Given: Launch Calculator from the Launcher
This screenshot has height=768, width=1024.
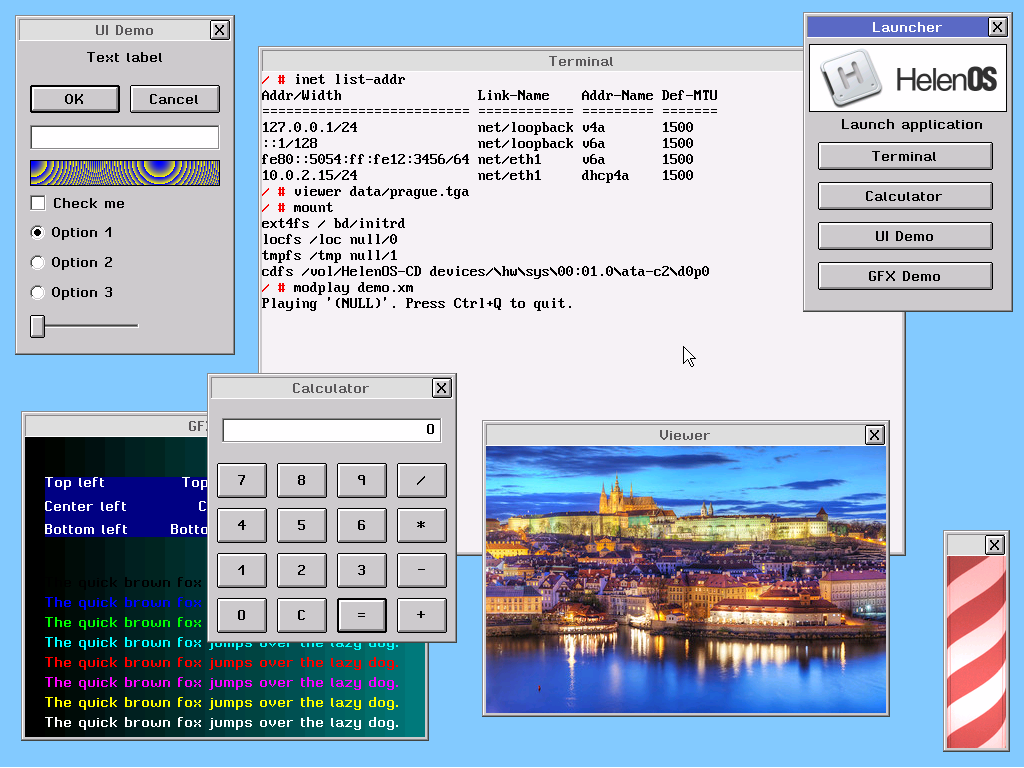Looking at the screenshot, I should click(904, 196).
